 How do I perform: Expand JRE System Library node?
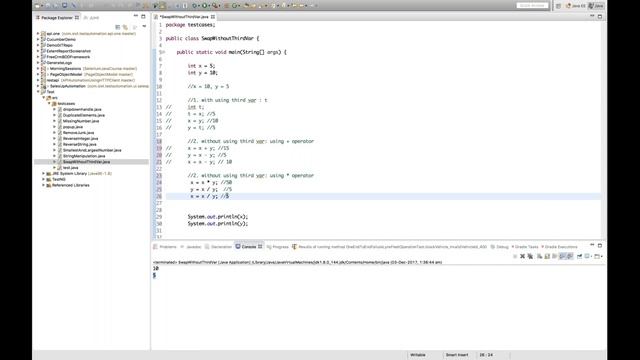(44, 173)
